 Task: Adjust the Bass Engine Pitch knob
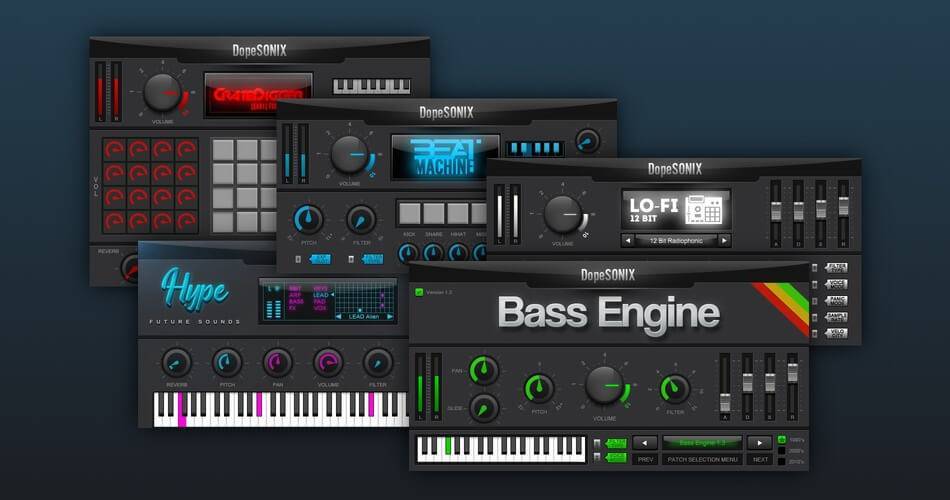pyautogui.click(x=539, y=388)
